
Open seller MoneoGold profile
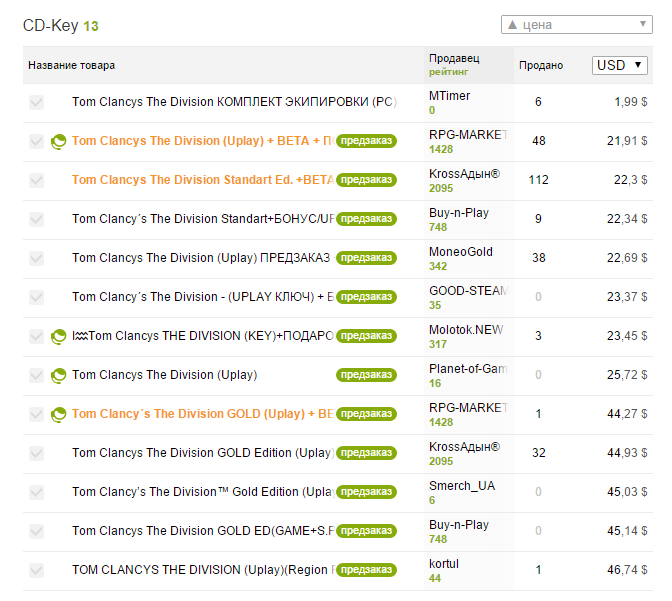[460, 252]
